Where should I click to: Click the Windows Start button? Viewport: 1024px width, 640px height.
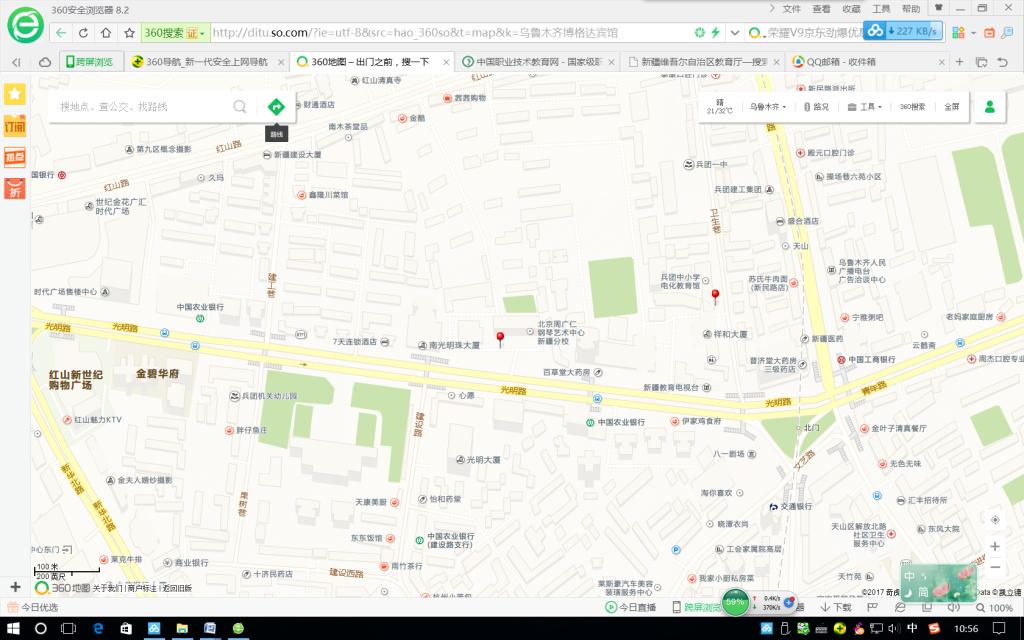(x=14, y=628)
